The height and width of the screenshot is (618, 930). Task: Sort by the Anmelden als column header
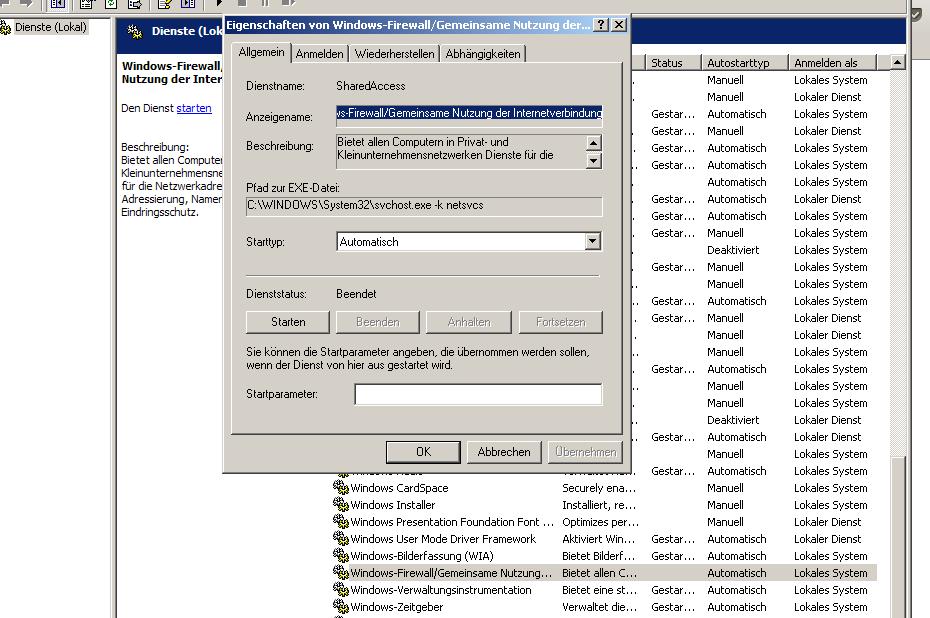click(832, 63)
